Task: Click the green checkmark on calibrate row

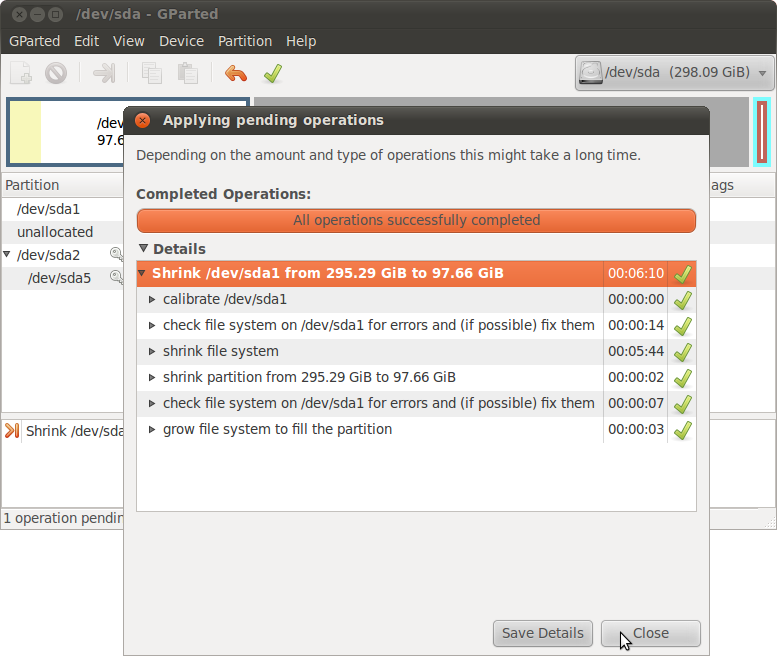Action: [682, 300]
